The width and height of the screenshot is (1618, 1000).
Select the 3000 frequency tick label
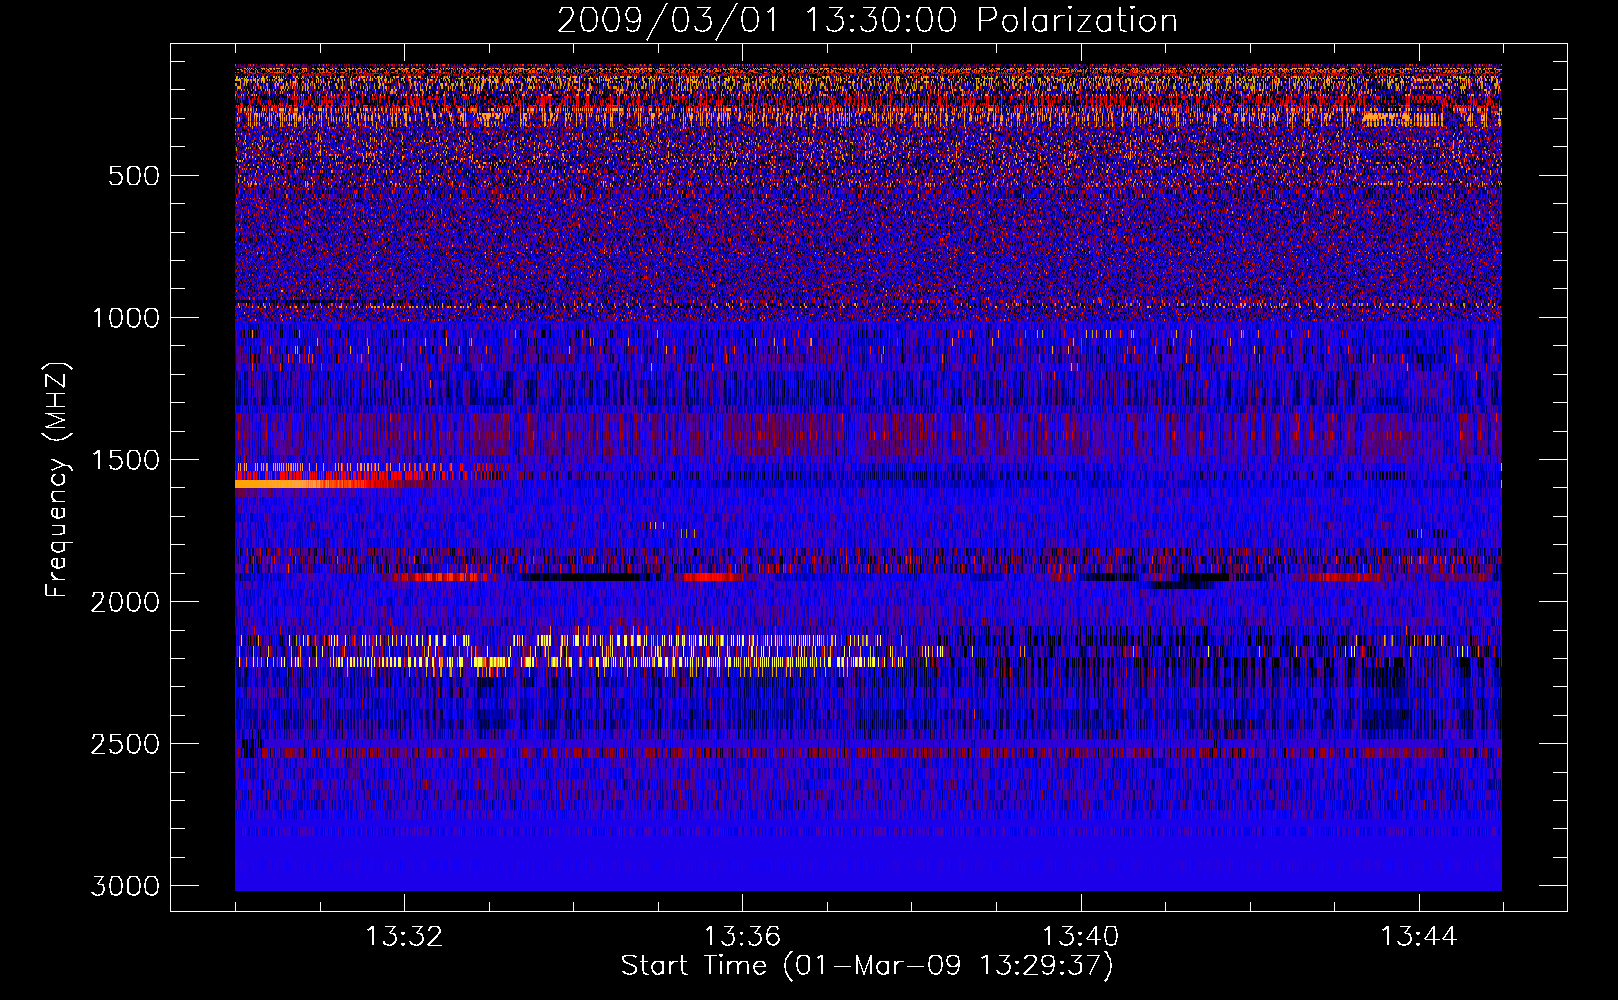coord(125,886)
